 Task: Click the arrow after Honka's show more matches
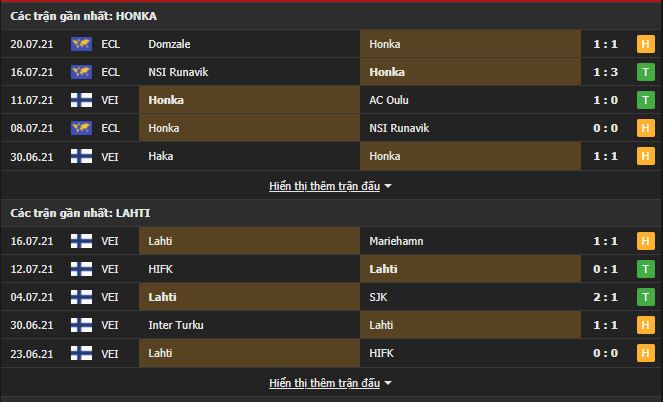click(x=388, y=186)
